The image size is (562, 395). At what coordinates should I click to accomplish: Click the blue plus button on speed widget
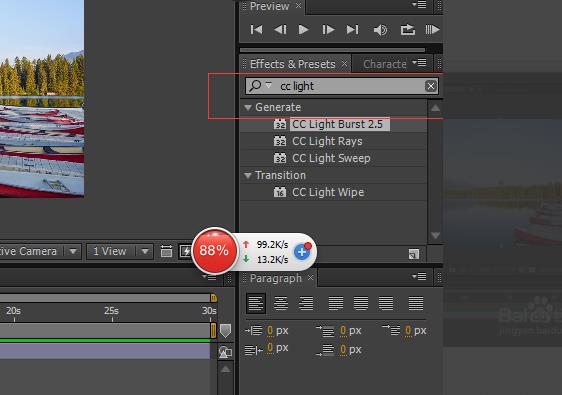pyautogui.click(x=302, y=251)
